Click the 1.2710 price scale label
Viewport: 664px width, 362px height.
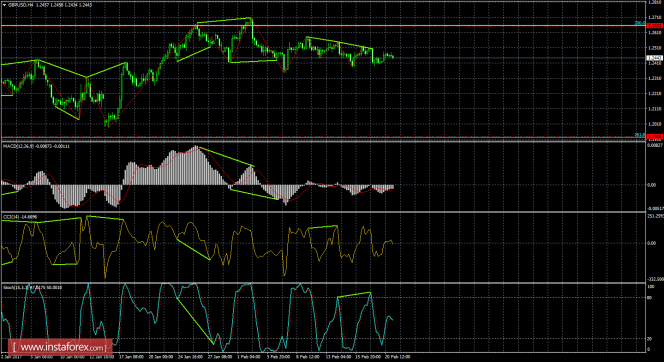pyautogui.click(x=655, y=18)
